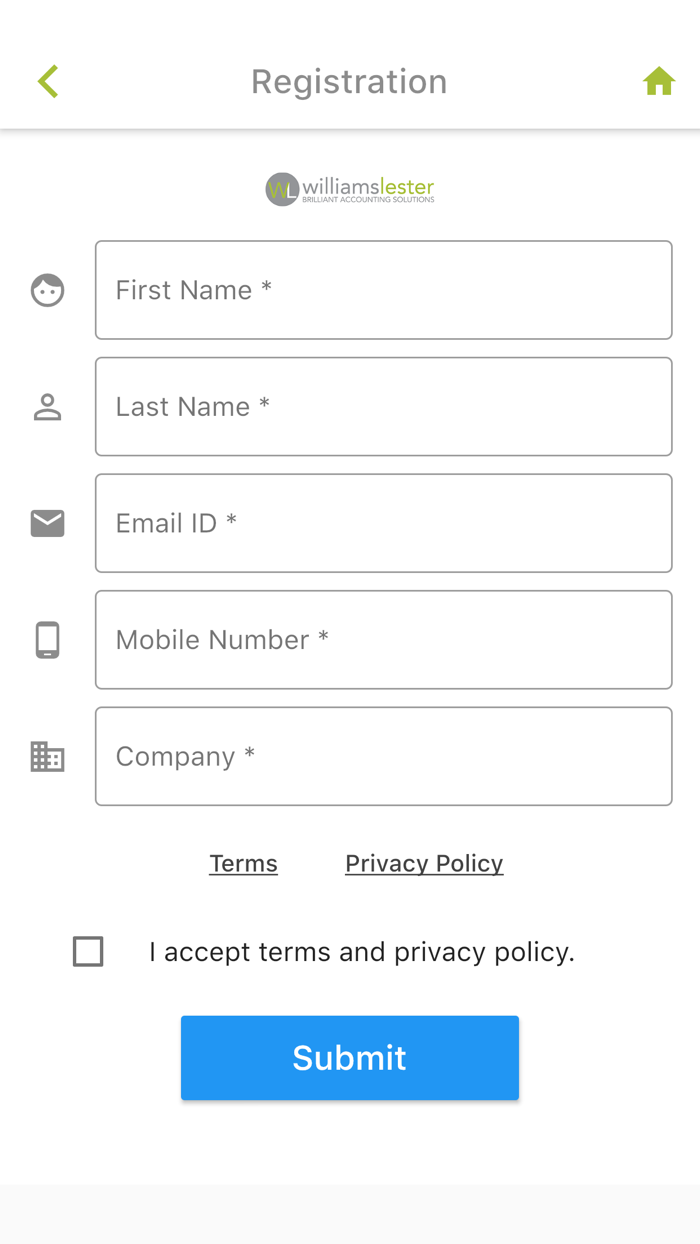Click the "I accept terms and privacy policy" label
The width and height of the screenshot is (700, 1244).
coord(362,952)
